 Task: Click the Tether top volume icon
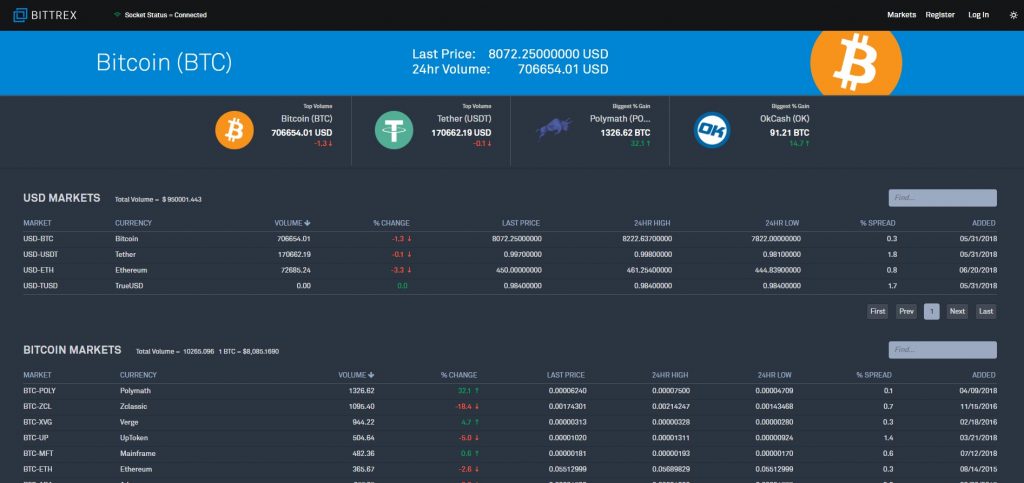pos(394,130)
